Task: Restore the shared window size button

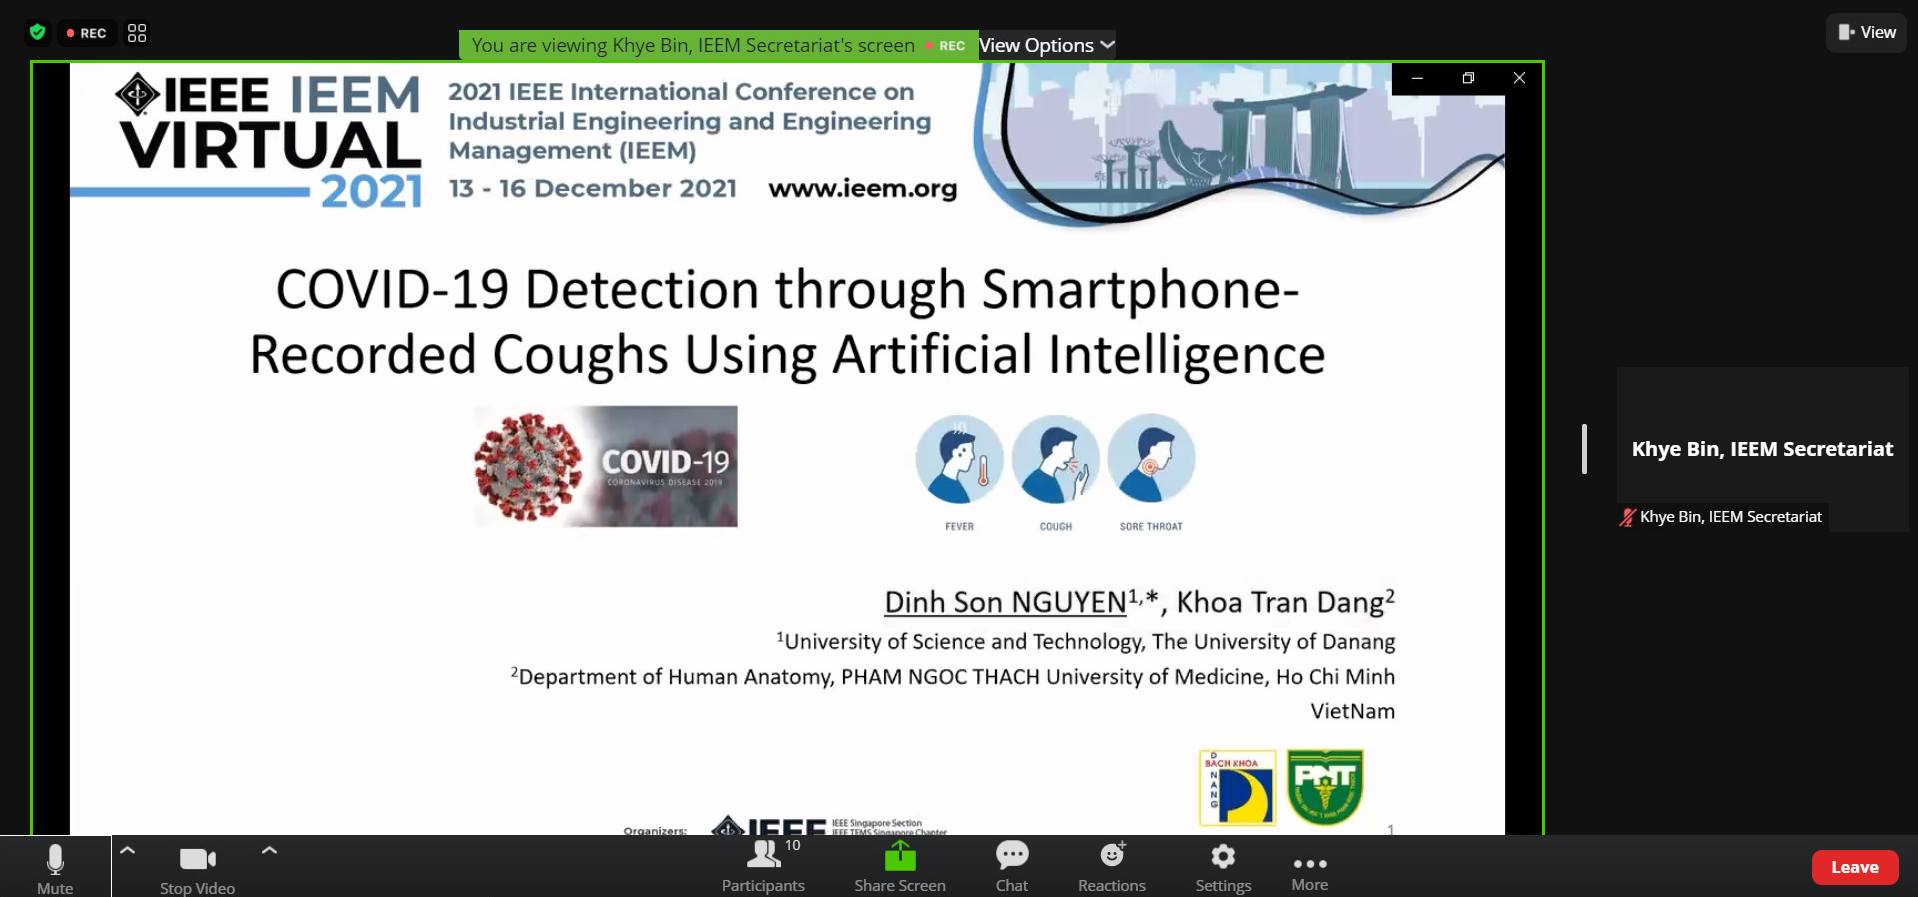Action: click(1468, 78)
